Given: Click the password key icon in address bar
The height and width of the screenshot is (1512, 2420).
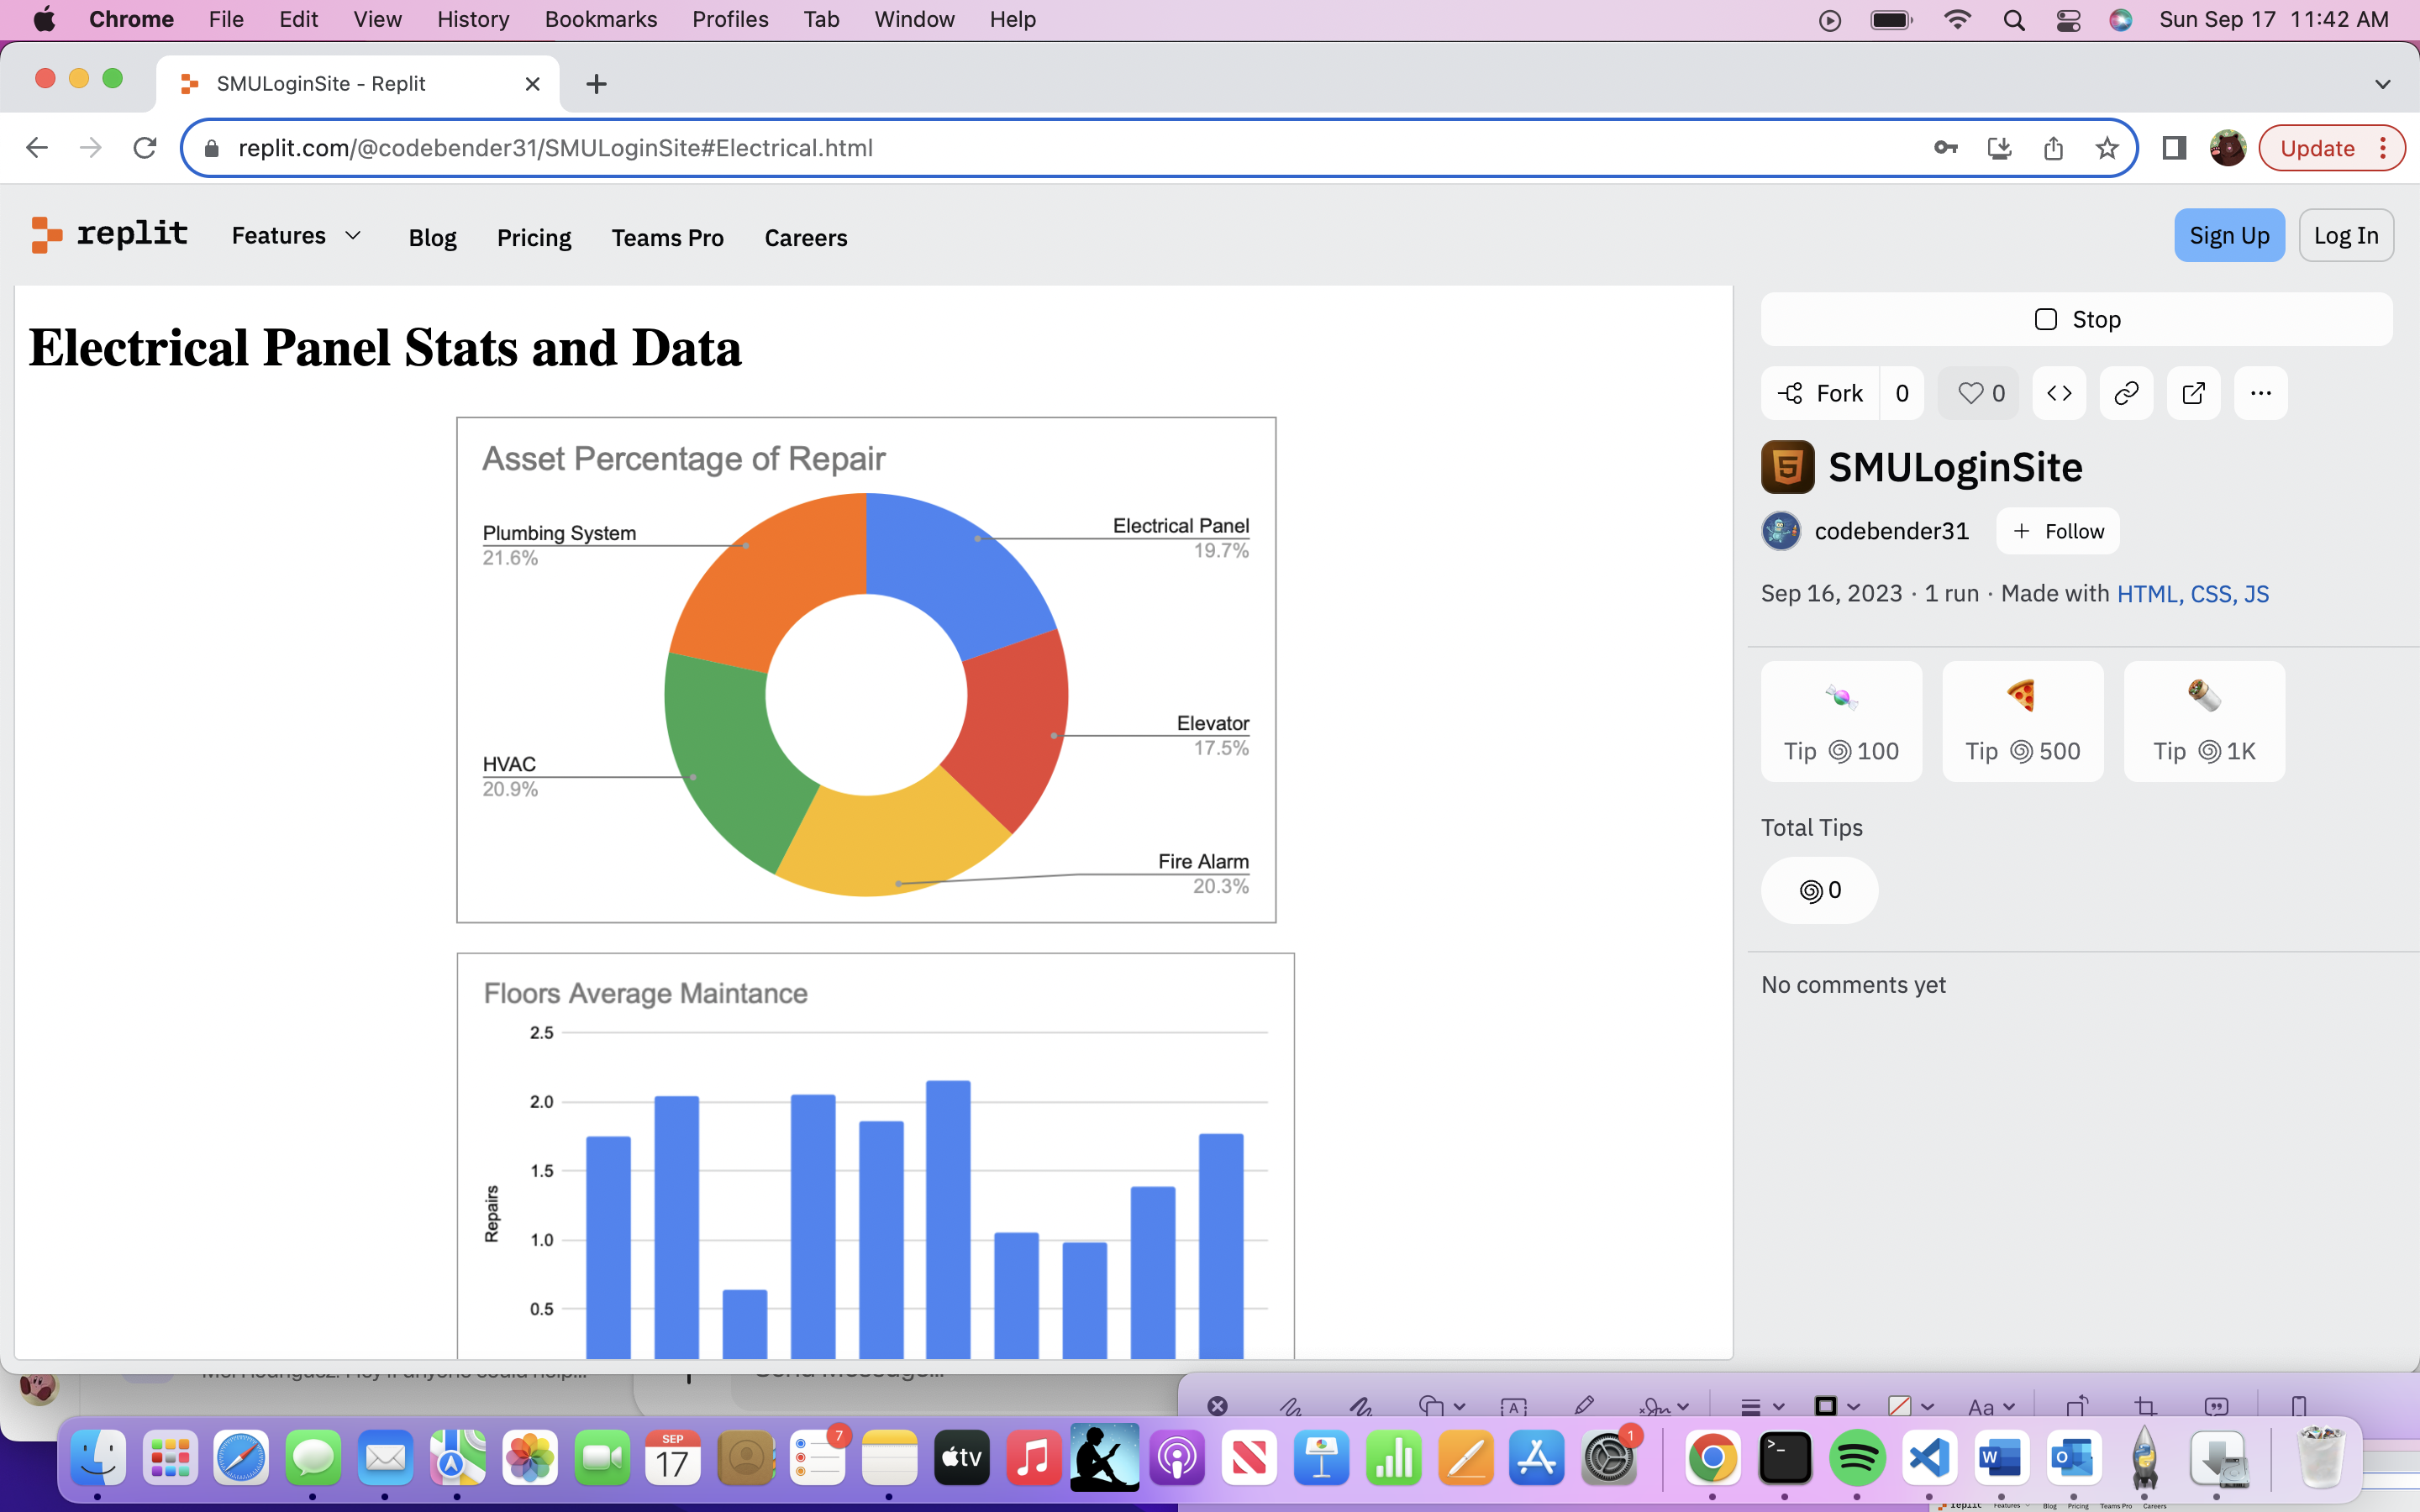Looking at the screenshot, I should tap(1945, 148).
